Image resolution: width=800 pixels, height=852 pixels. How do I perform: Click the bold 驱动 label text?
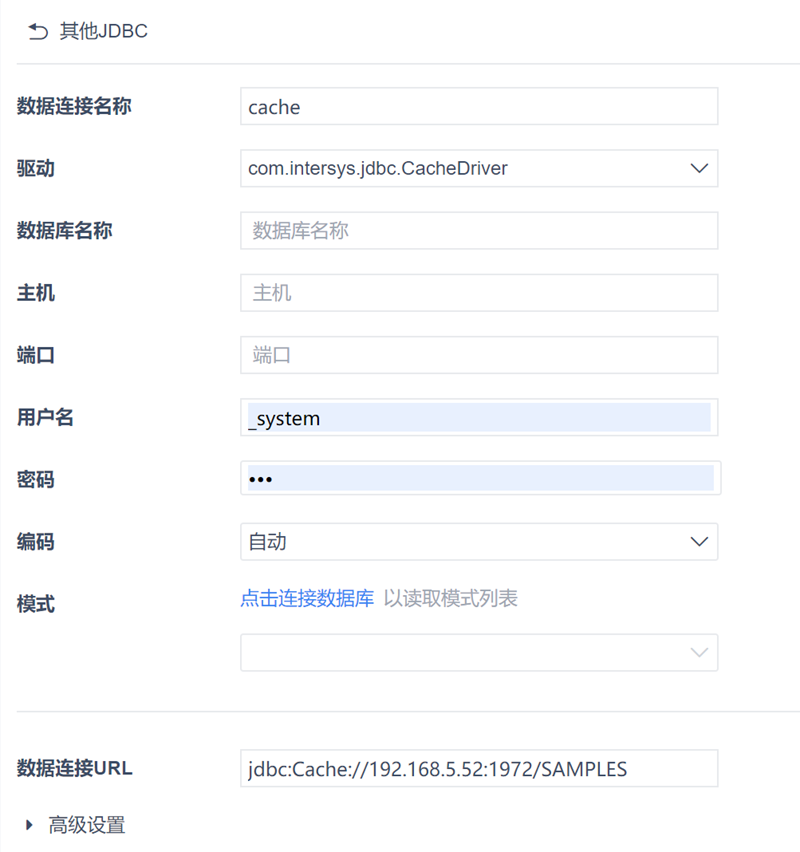[36, 168]
